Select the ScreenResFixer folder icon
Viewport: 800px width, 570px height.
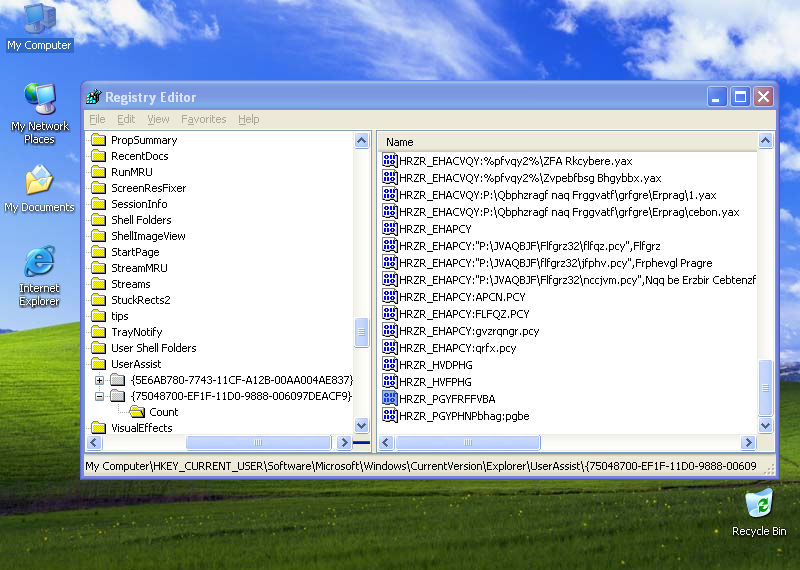point(98,188)
